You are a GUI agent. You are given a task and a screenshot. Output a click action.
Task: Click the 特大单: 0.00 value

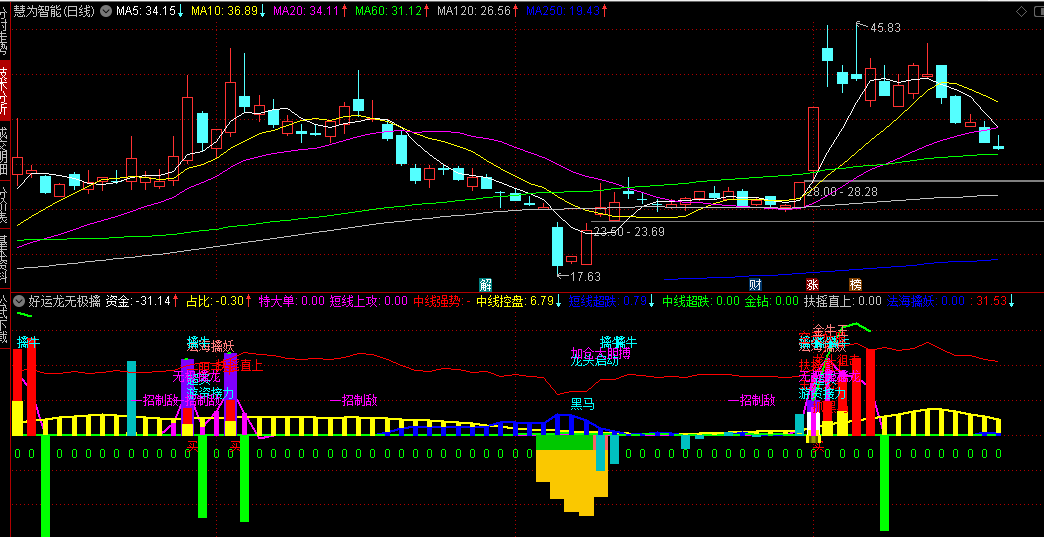tap(291, 301)
